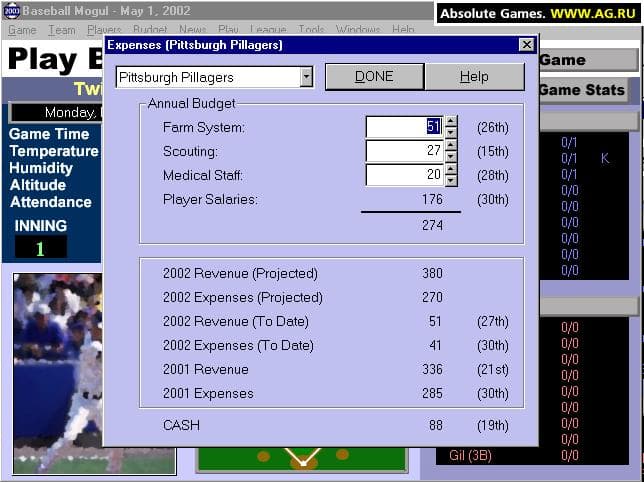This screenshot has width=644, height=482.
Task: Click the INNING number 1 display
Action: click(x=41, y=249)
